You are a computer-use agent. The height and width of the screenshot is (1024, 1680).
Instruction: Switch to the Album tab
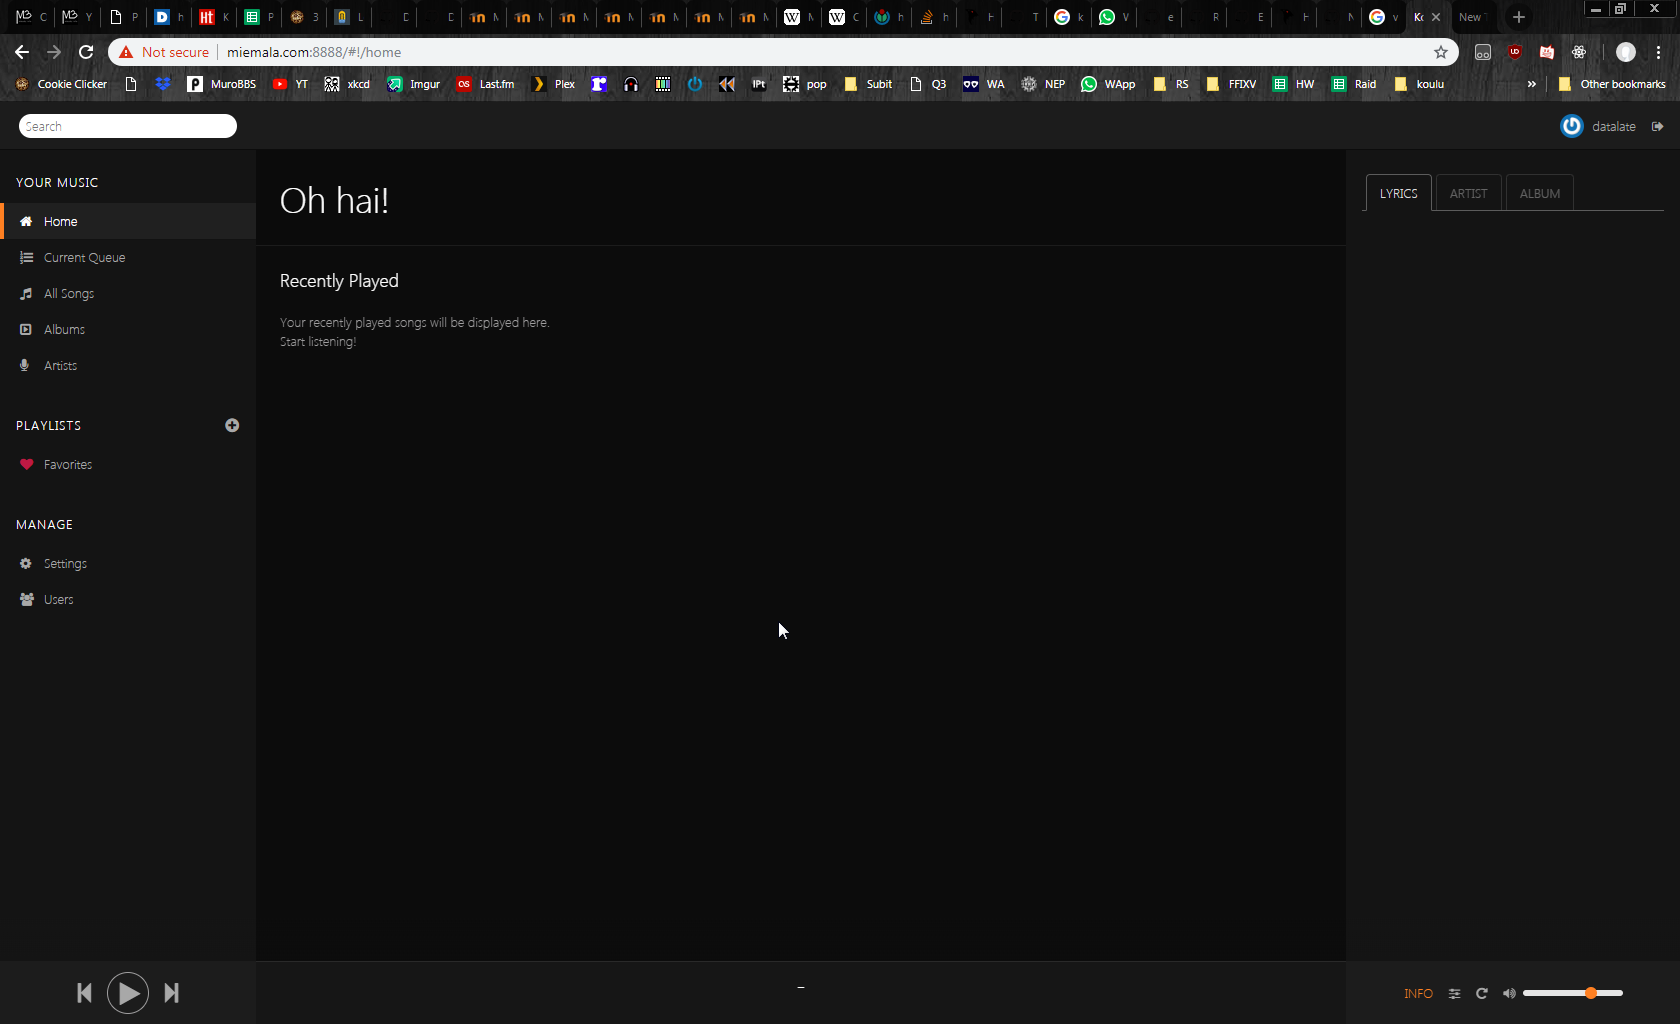pyautogui.click(x=1539, y=194)
